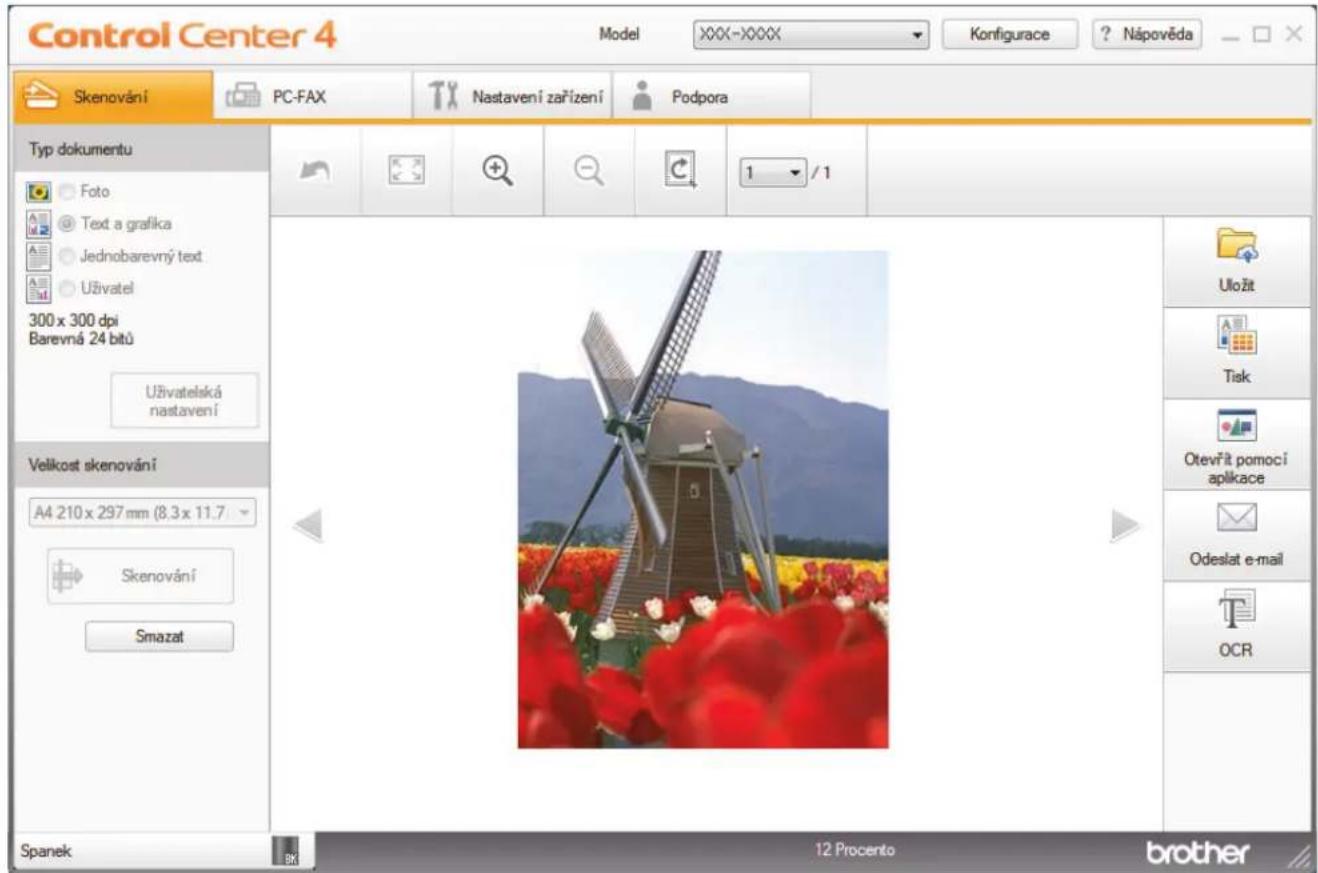The image size is (1318, 873).
Task: Open the page number dropdown
Action: pos(772,172)
